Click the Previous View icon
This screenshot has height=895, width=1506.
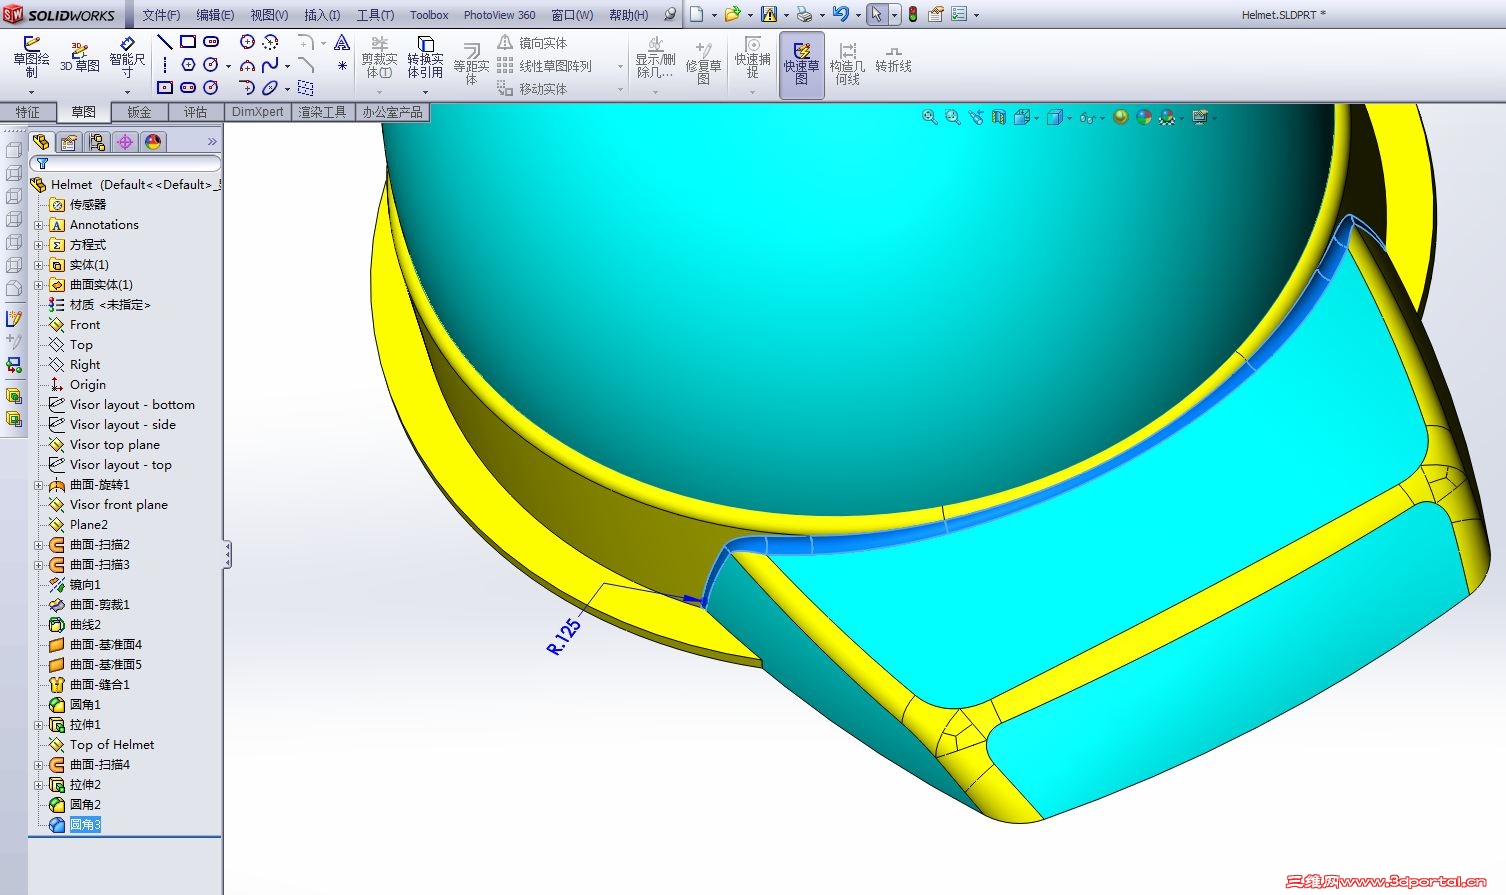976,117
